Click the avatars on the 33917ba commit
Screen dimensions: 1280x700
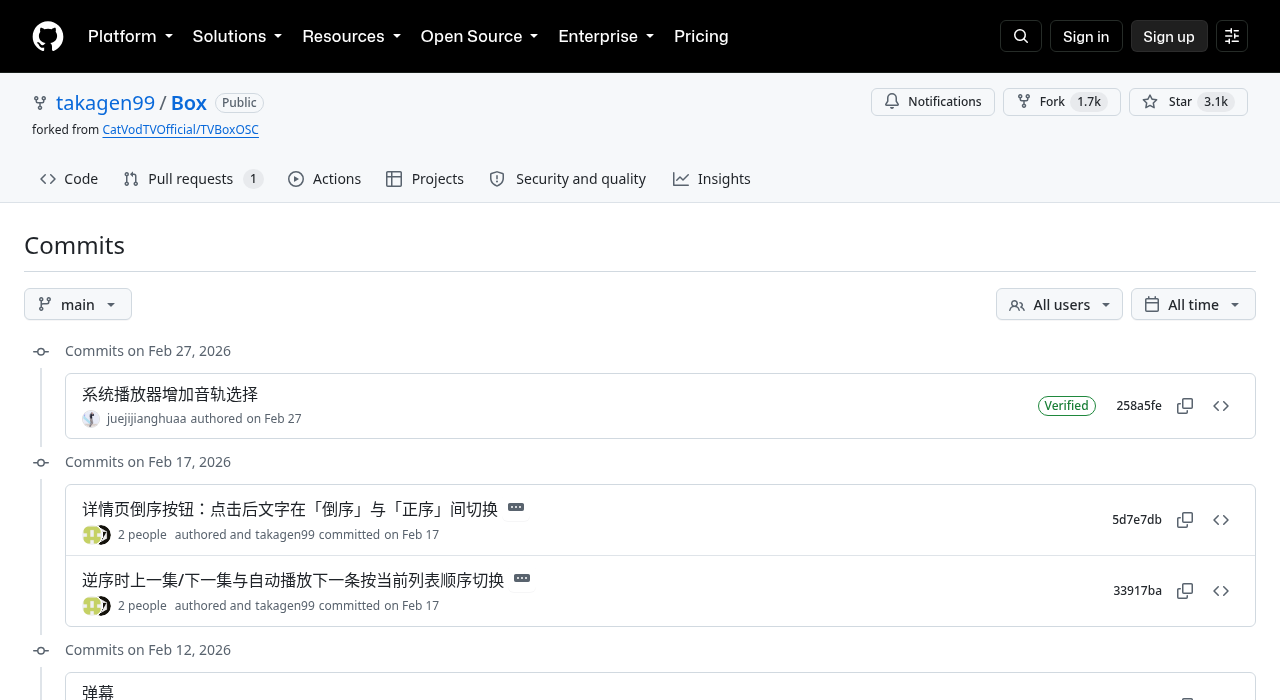[x=96, y=606]
